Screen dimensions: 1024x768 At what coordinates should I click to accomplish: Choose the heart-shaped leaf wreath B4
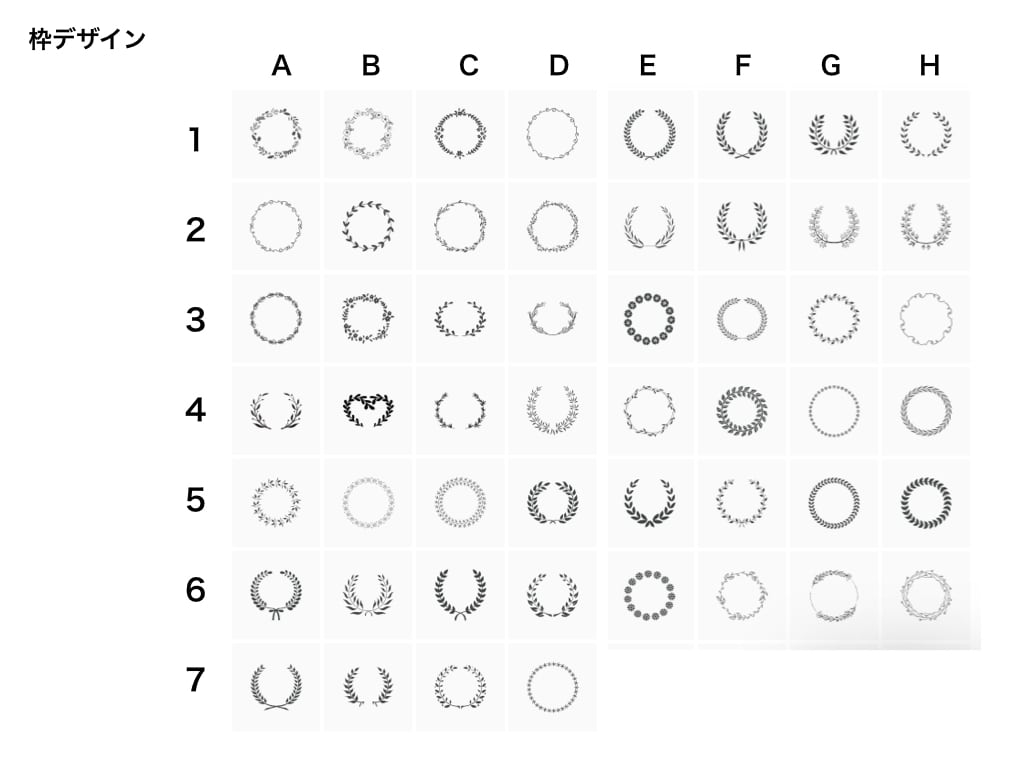pyautogui.click(x=368, y=410)
